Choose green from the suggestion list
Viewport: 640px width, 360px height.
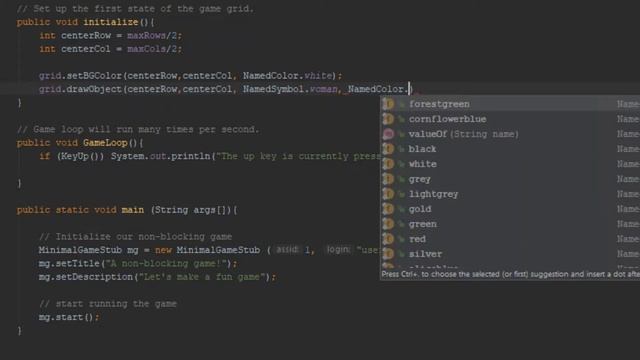click(x=510, y=224)
